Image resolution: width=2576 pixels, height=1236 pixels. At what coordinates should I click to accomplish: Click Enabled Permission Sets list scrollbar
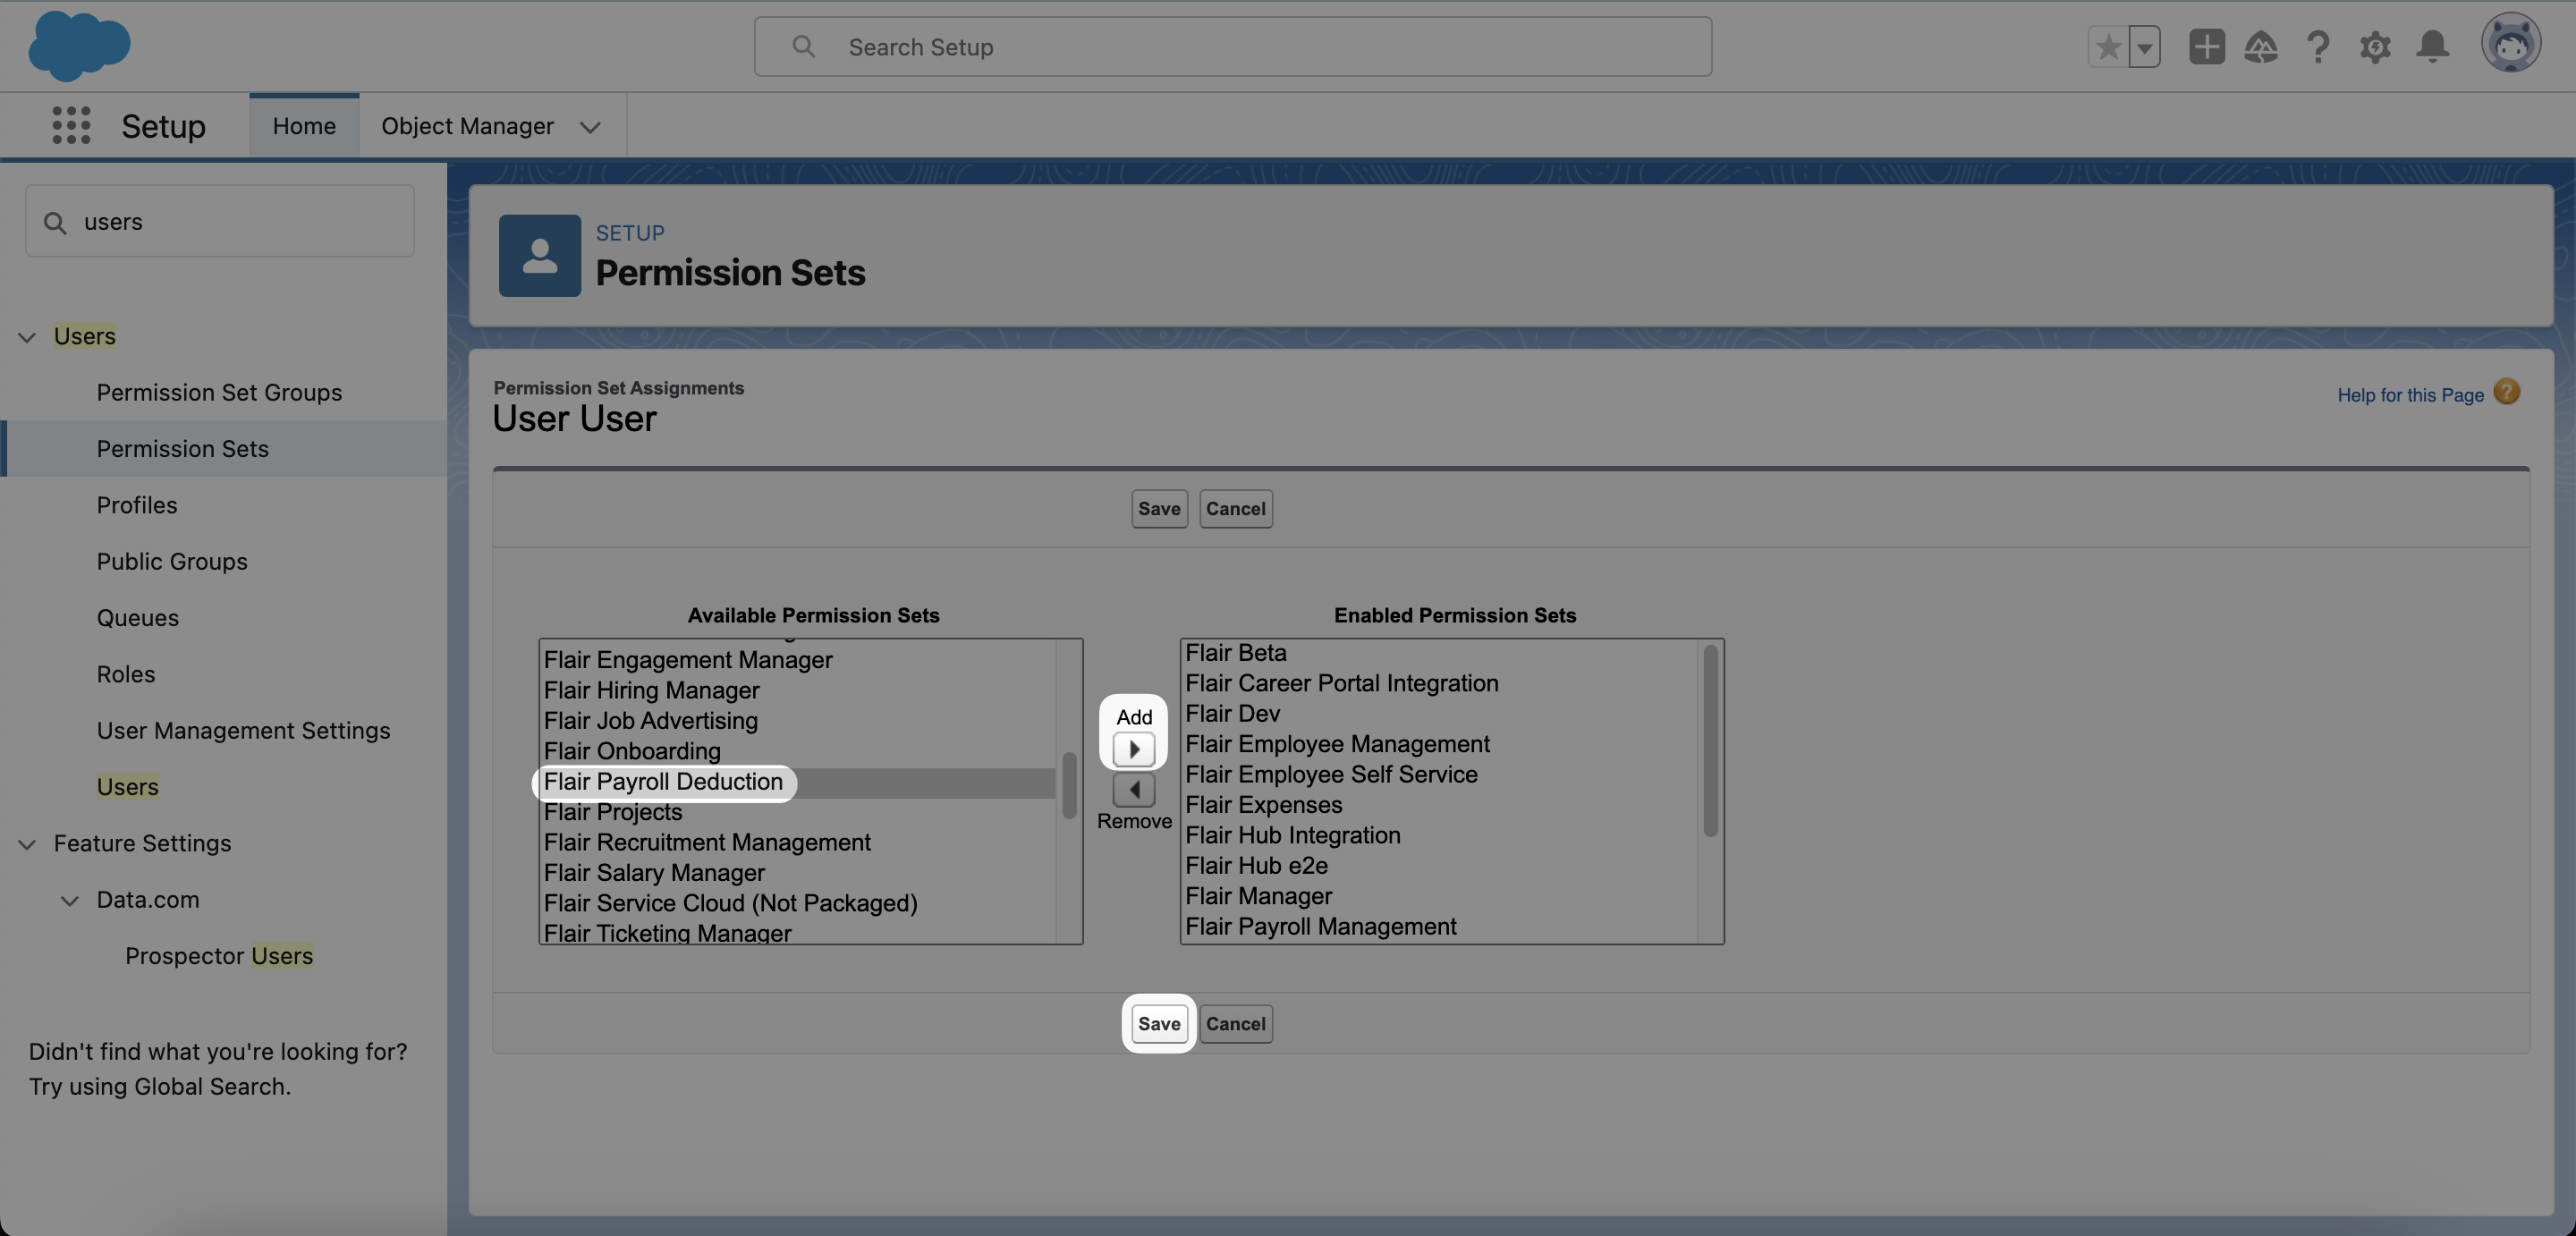point(1710,741)
